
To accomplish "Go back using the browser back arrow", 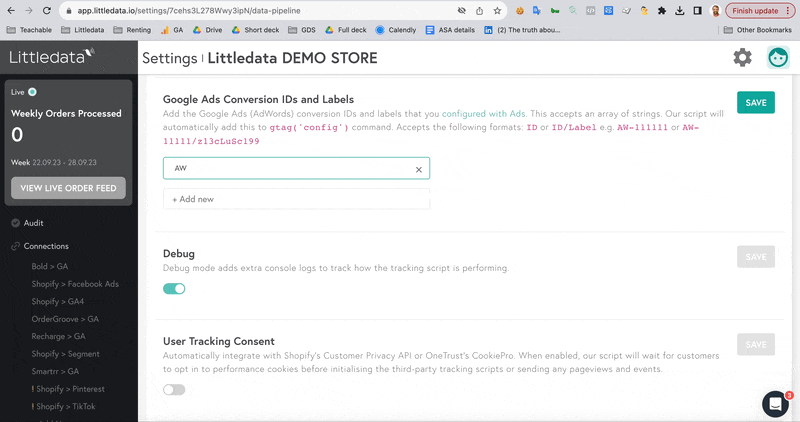I will 11,10.
